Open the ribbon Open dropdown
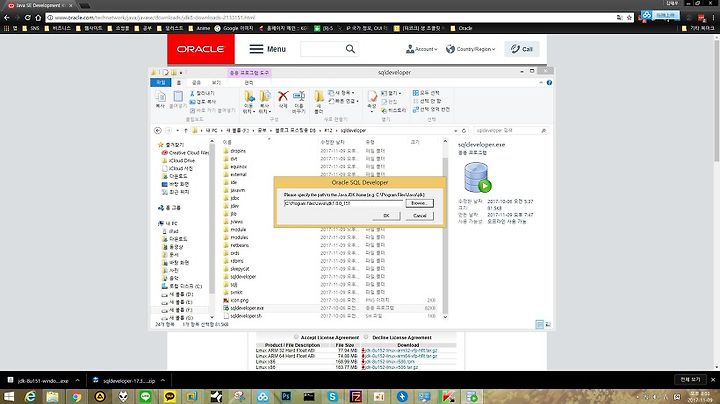Viewport: 720px width, 404px height. point(391,93)
